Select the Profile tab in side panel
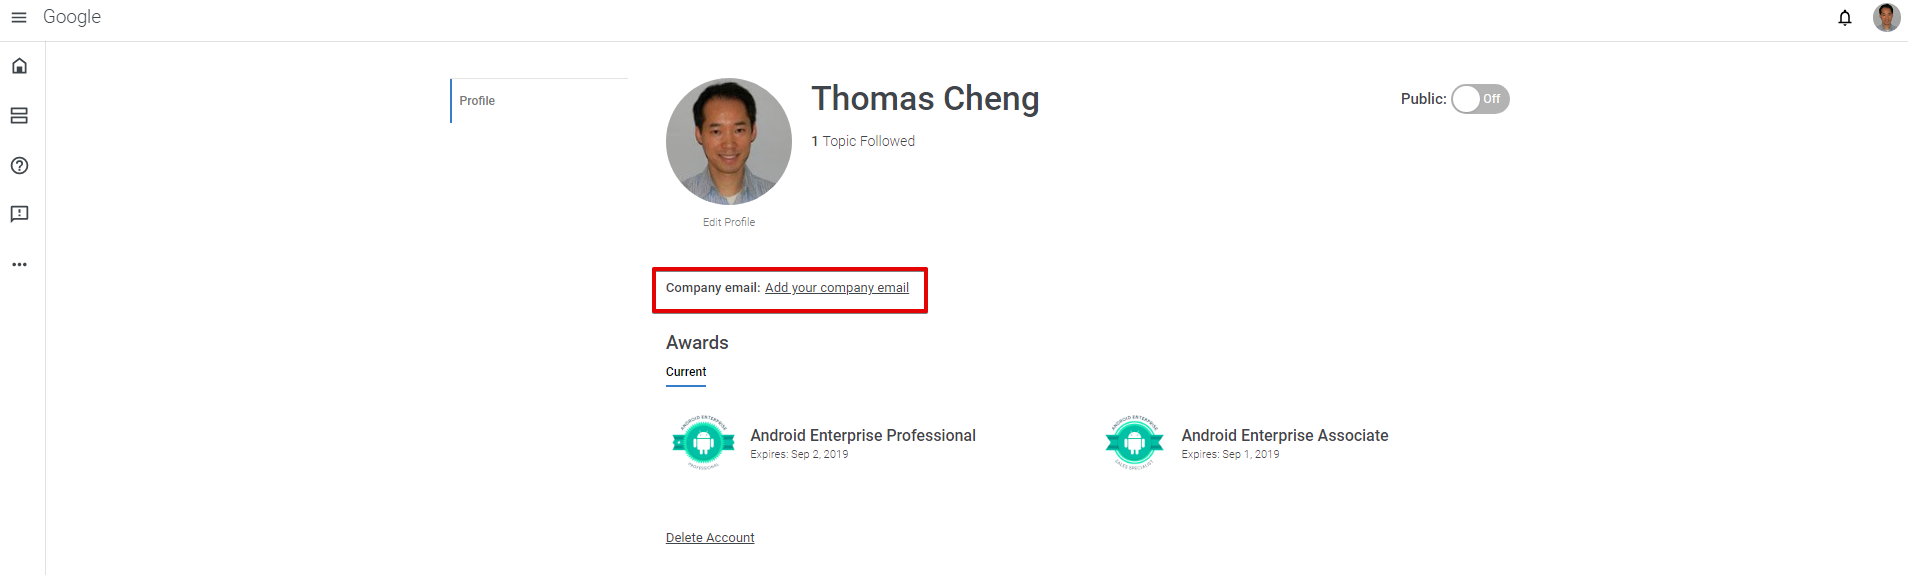The image size is (1908, 575). click(477, 101)
